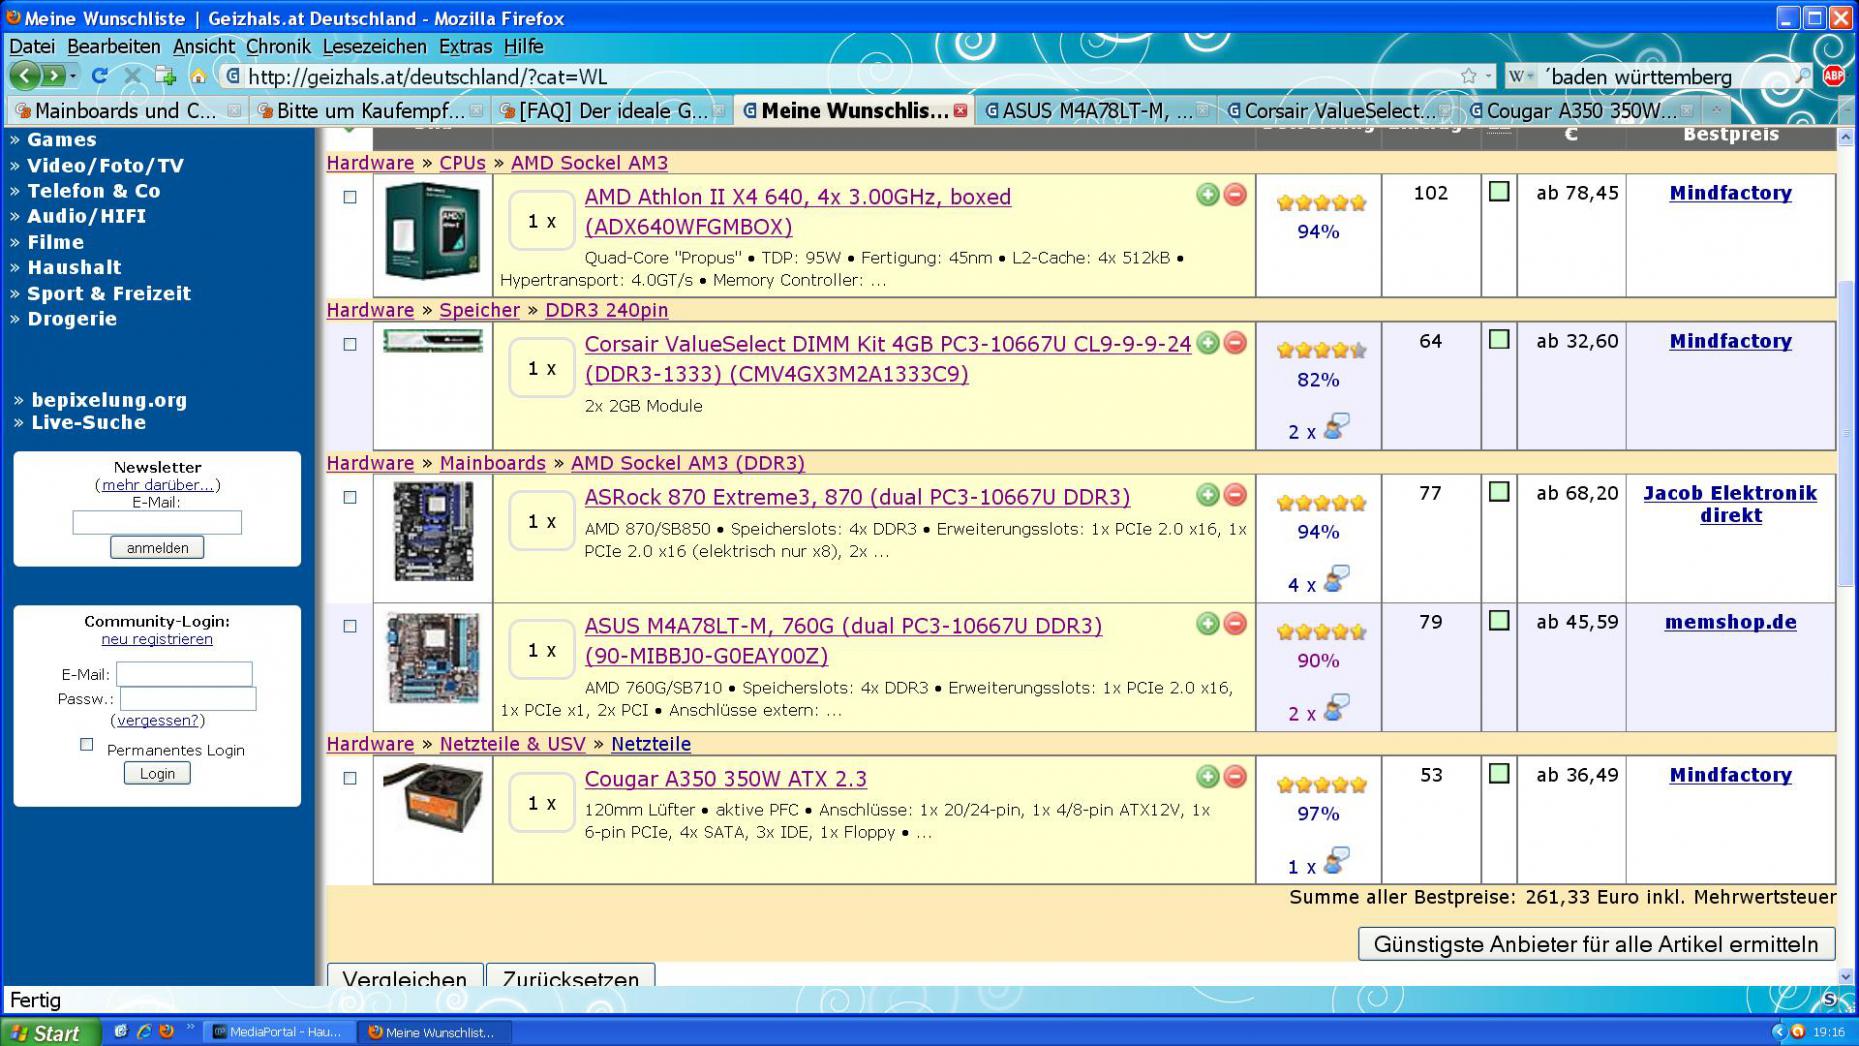The width and height of the screenshot is (1859, 1046).
Task: Reload the page using the refresh icon
Action: tap(99, 76)
